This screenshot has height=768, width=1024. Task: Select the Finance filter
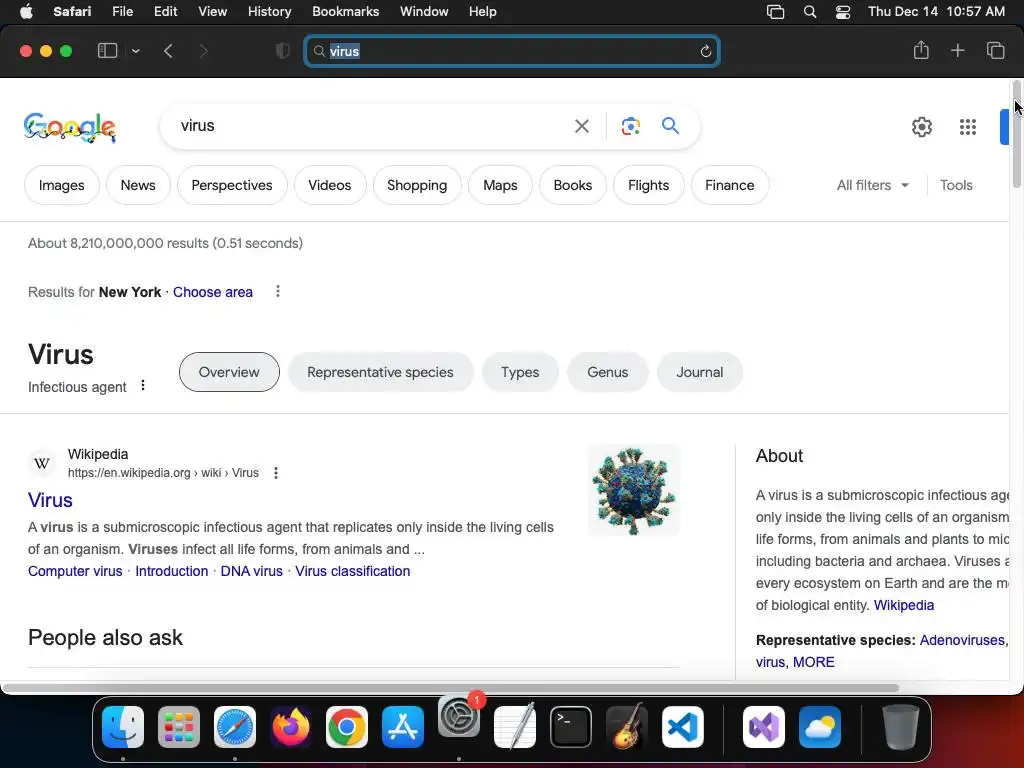[729, 185]
